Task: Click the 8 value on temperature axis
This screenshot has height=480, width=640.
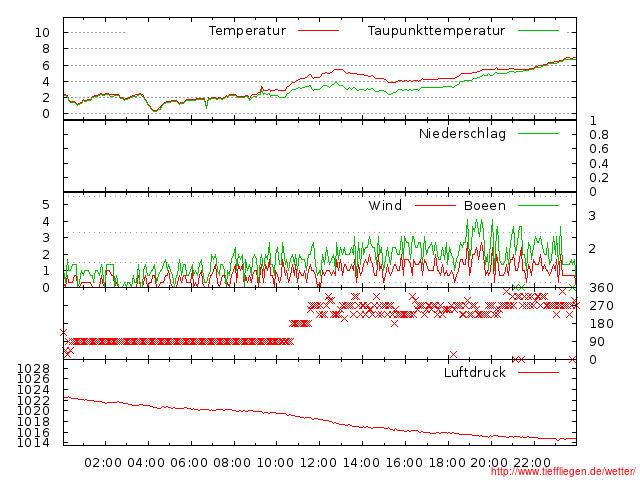Action: coord(46,49)
